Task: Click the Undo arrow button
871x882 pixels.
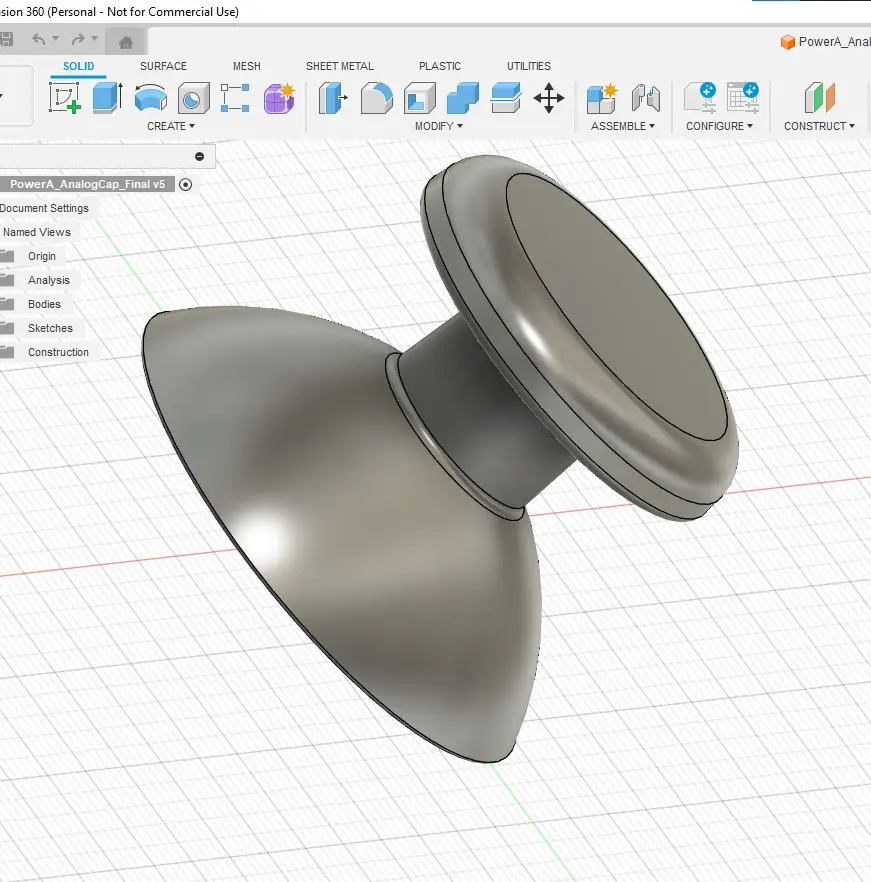Action: click(39, 39)
